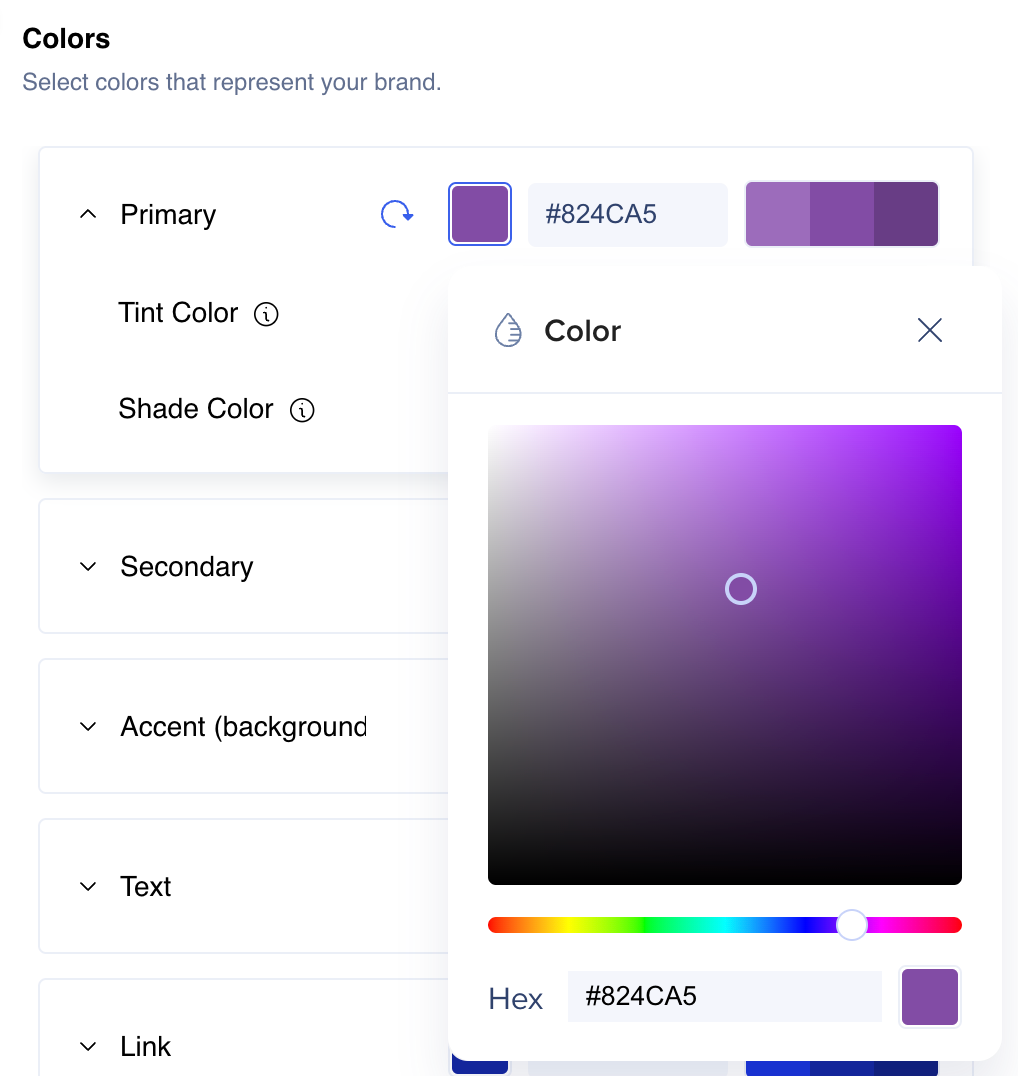Screen dimensions: 1018x1076
Task: Click the Primary hex input field
Action: coord(627,214)
